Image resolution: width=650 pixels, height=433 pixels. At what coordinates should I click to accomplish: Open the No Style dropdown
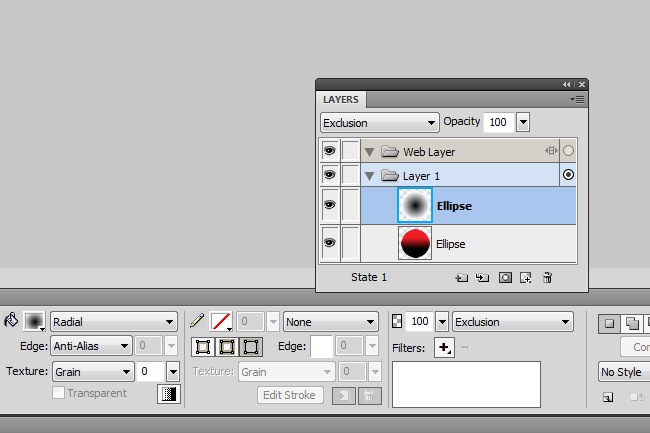point(622,372)
